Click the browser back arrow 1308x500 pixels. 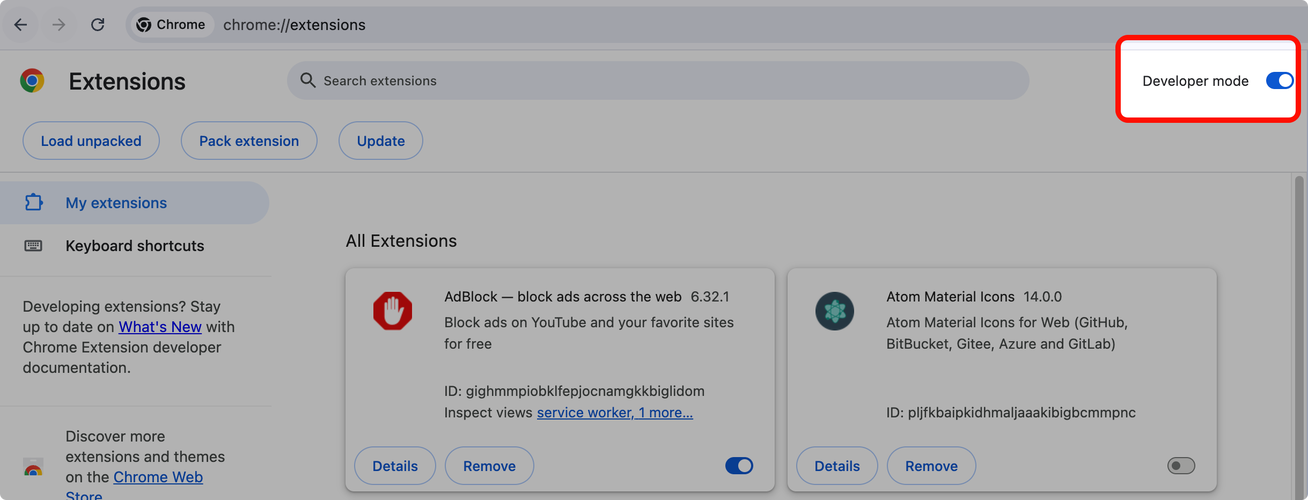tap(20, 25)
